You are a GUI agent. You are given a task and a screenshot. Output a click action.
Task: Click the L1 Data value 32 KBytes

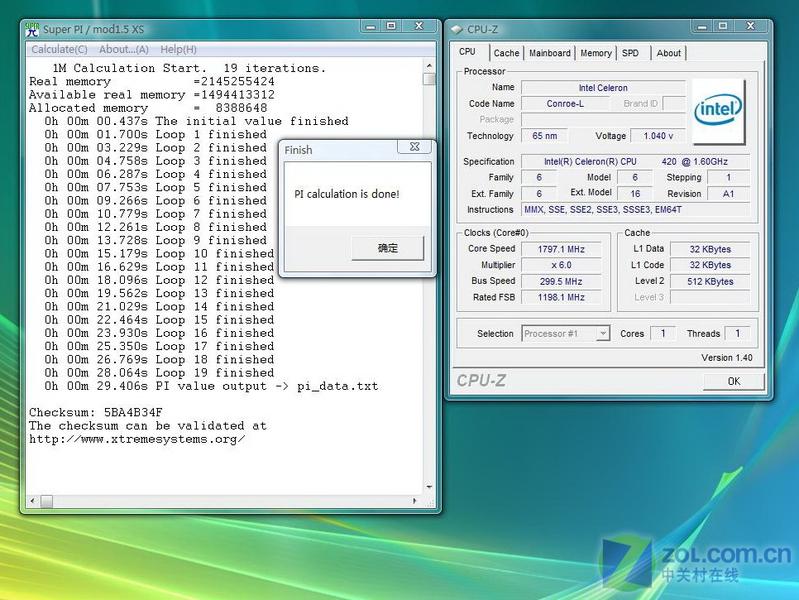(710, 249)
